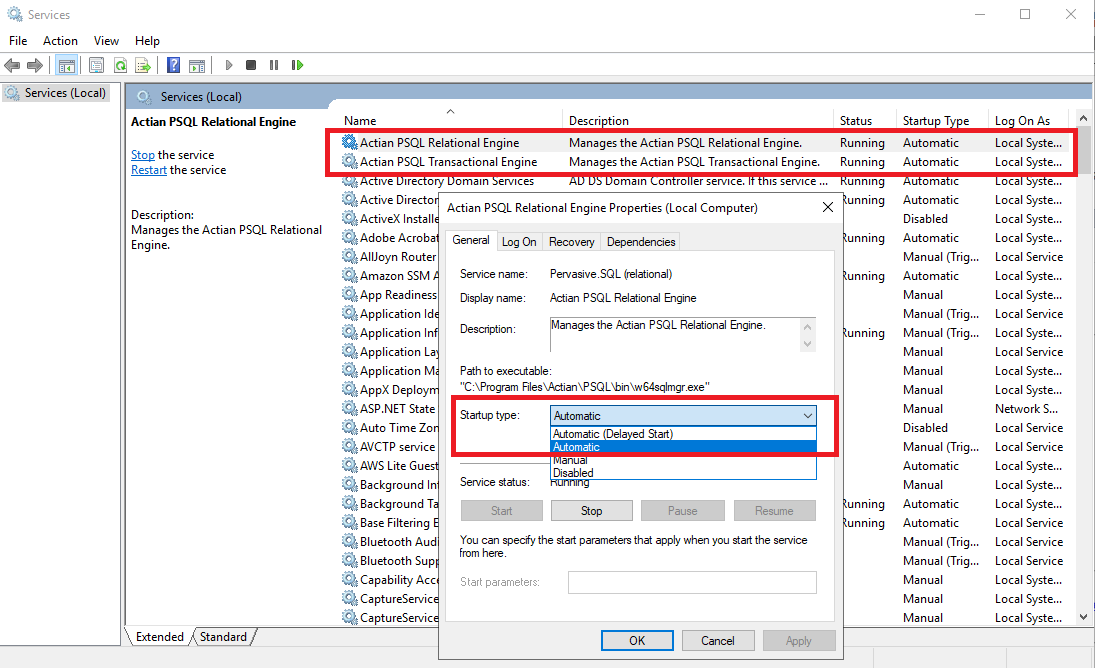Open the Action menu
The width and height of the screenshot is (1095, 668).
[60, 40]
